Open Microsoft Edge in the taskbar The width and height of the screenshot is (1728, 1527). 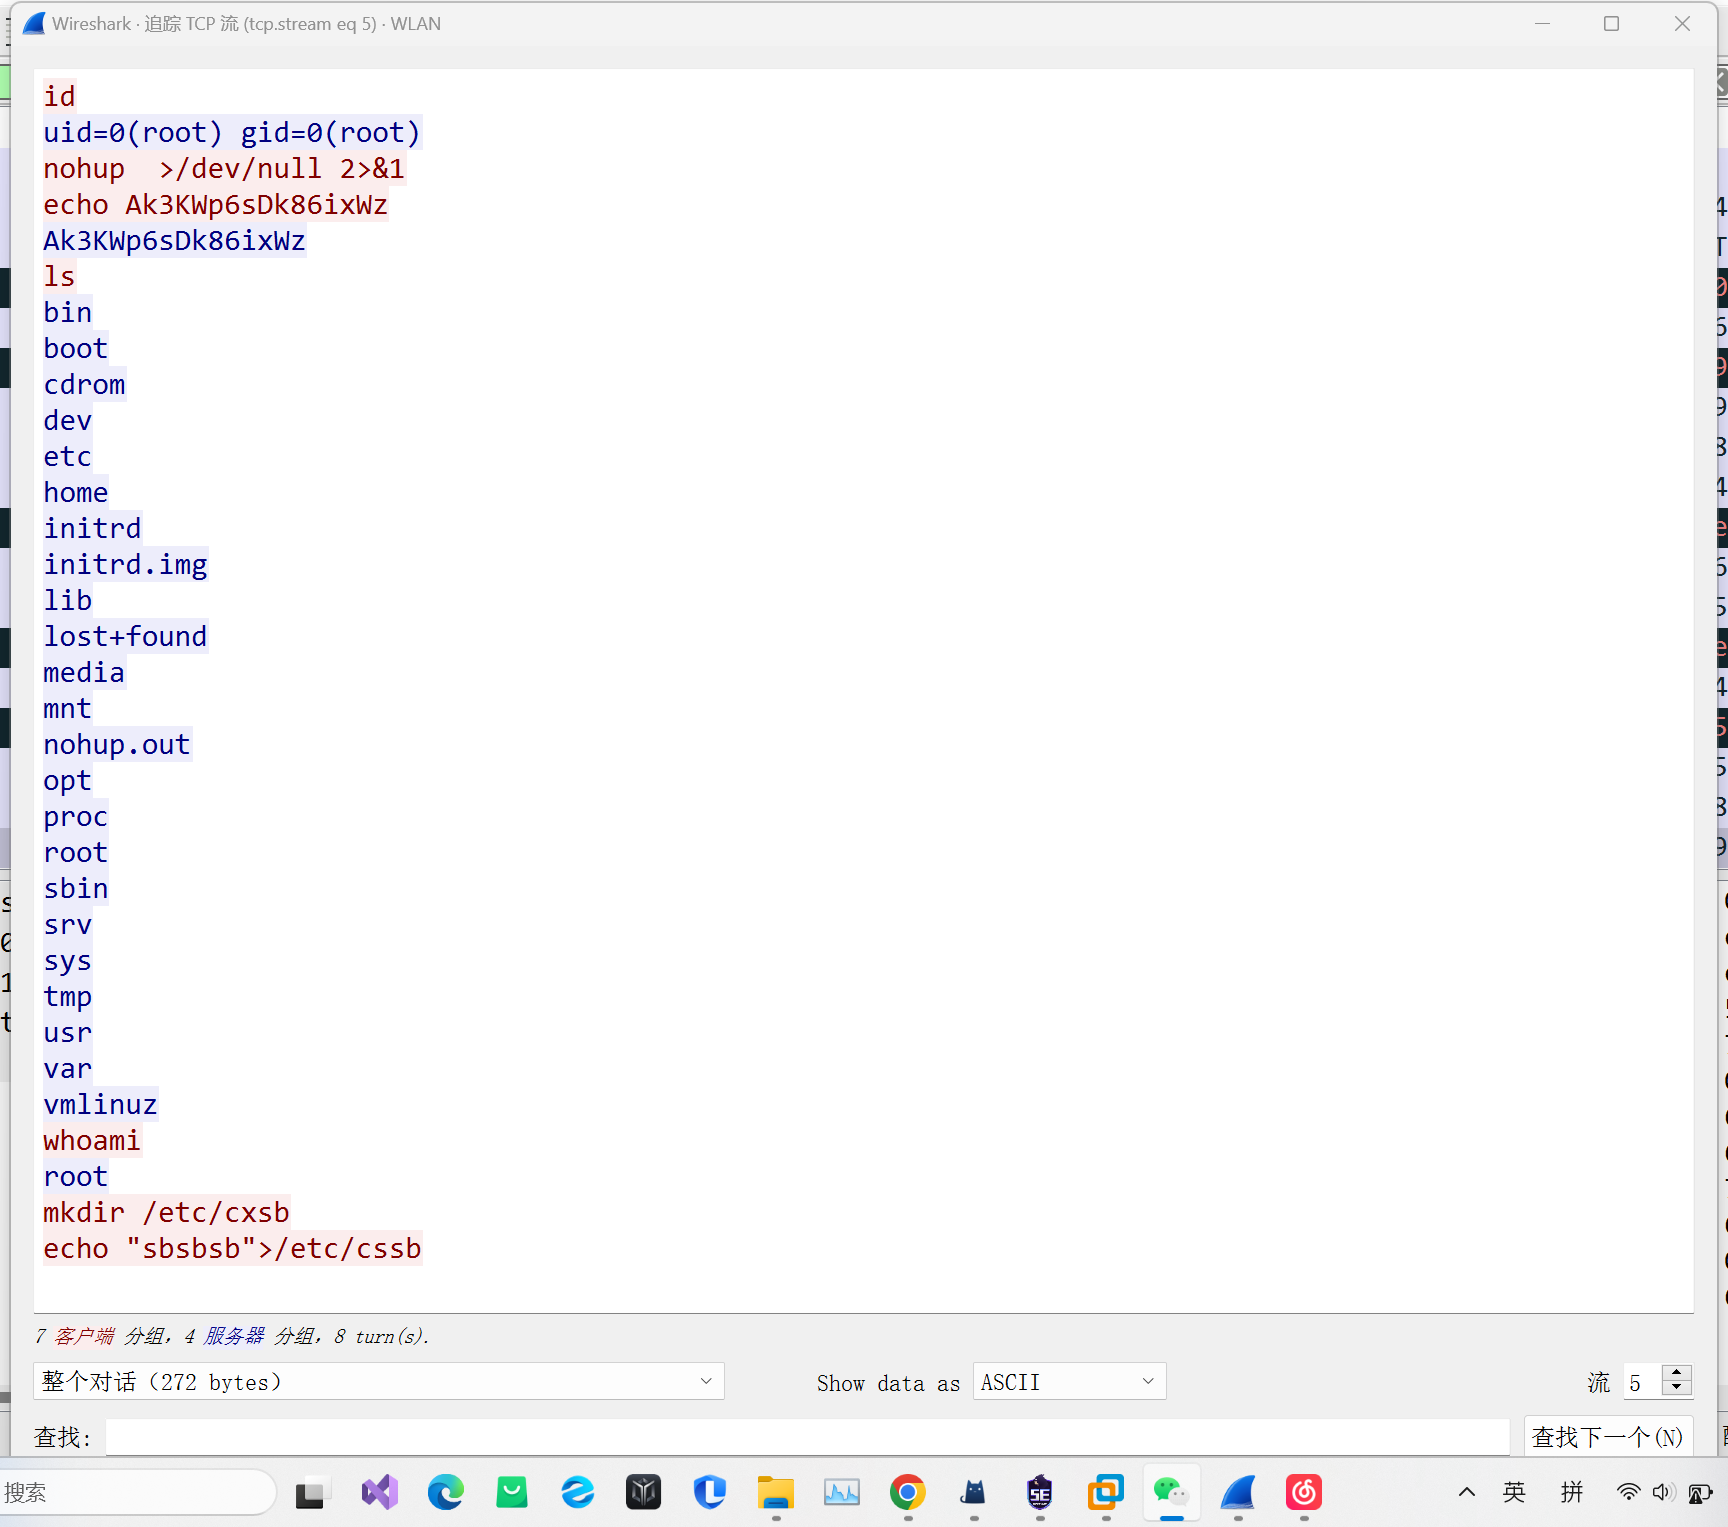tap(446, 1493)
